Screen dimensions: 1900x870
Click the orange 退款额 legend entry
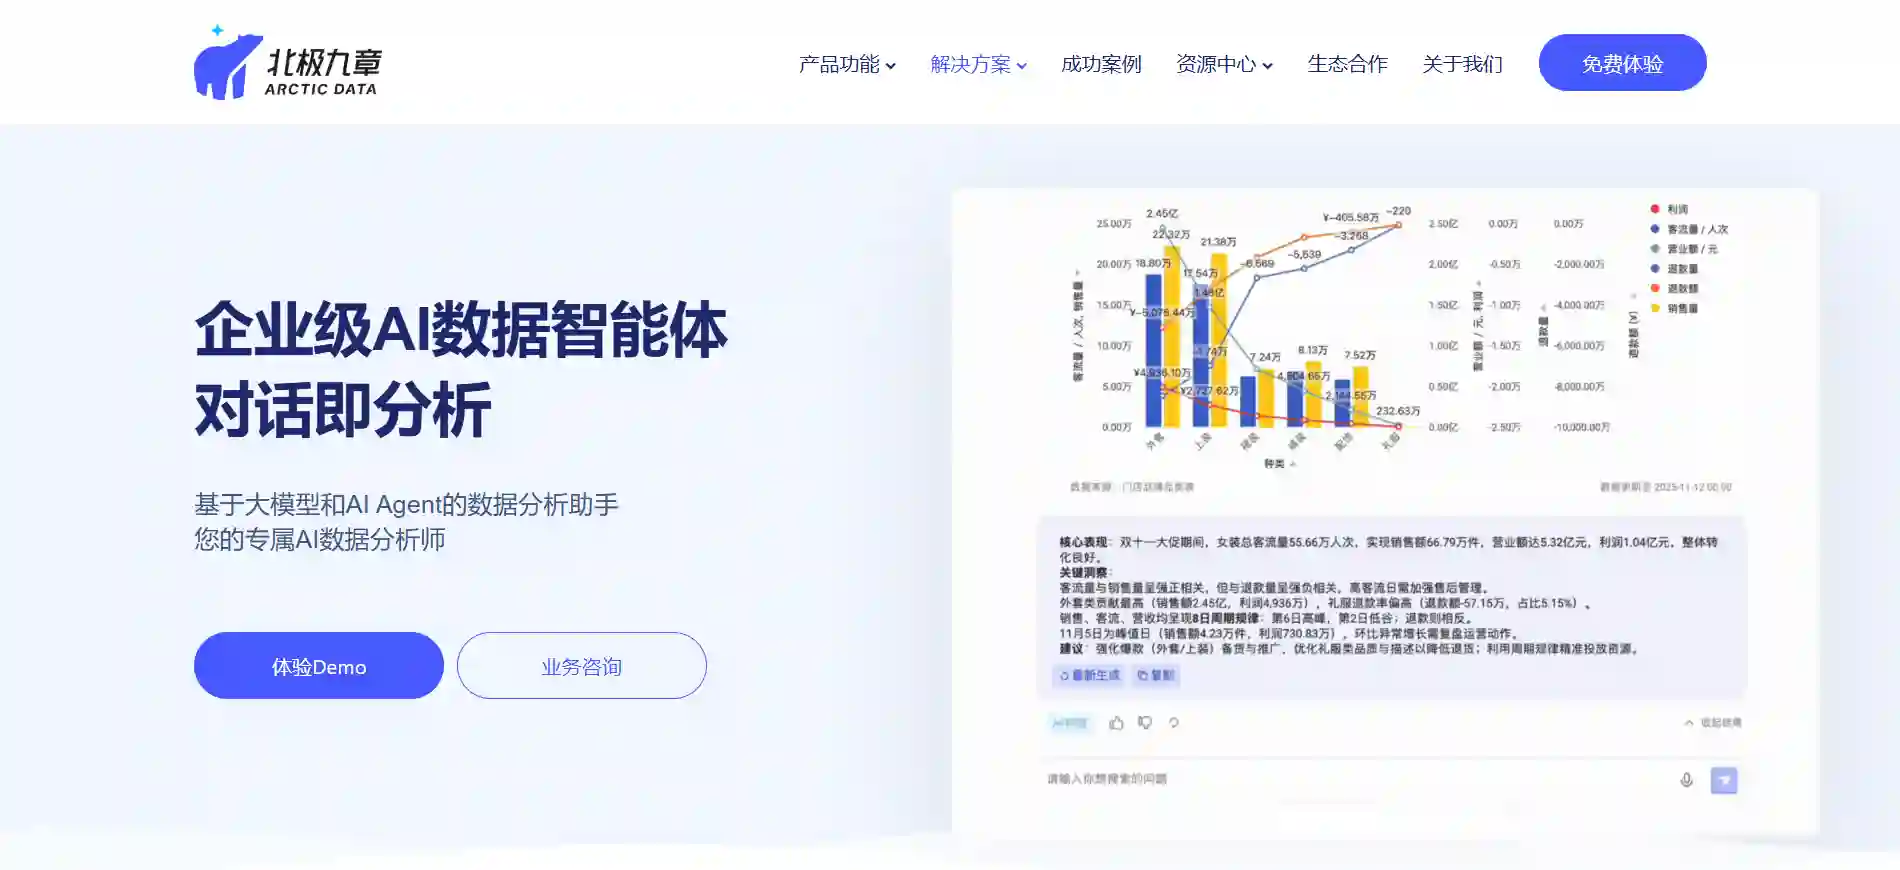[1675, 288]
